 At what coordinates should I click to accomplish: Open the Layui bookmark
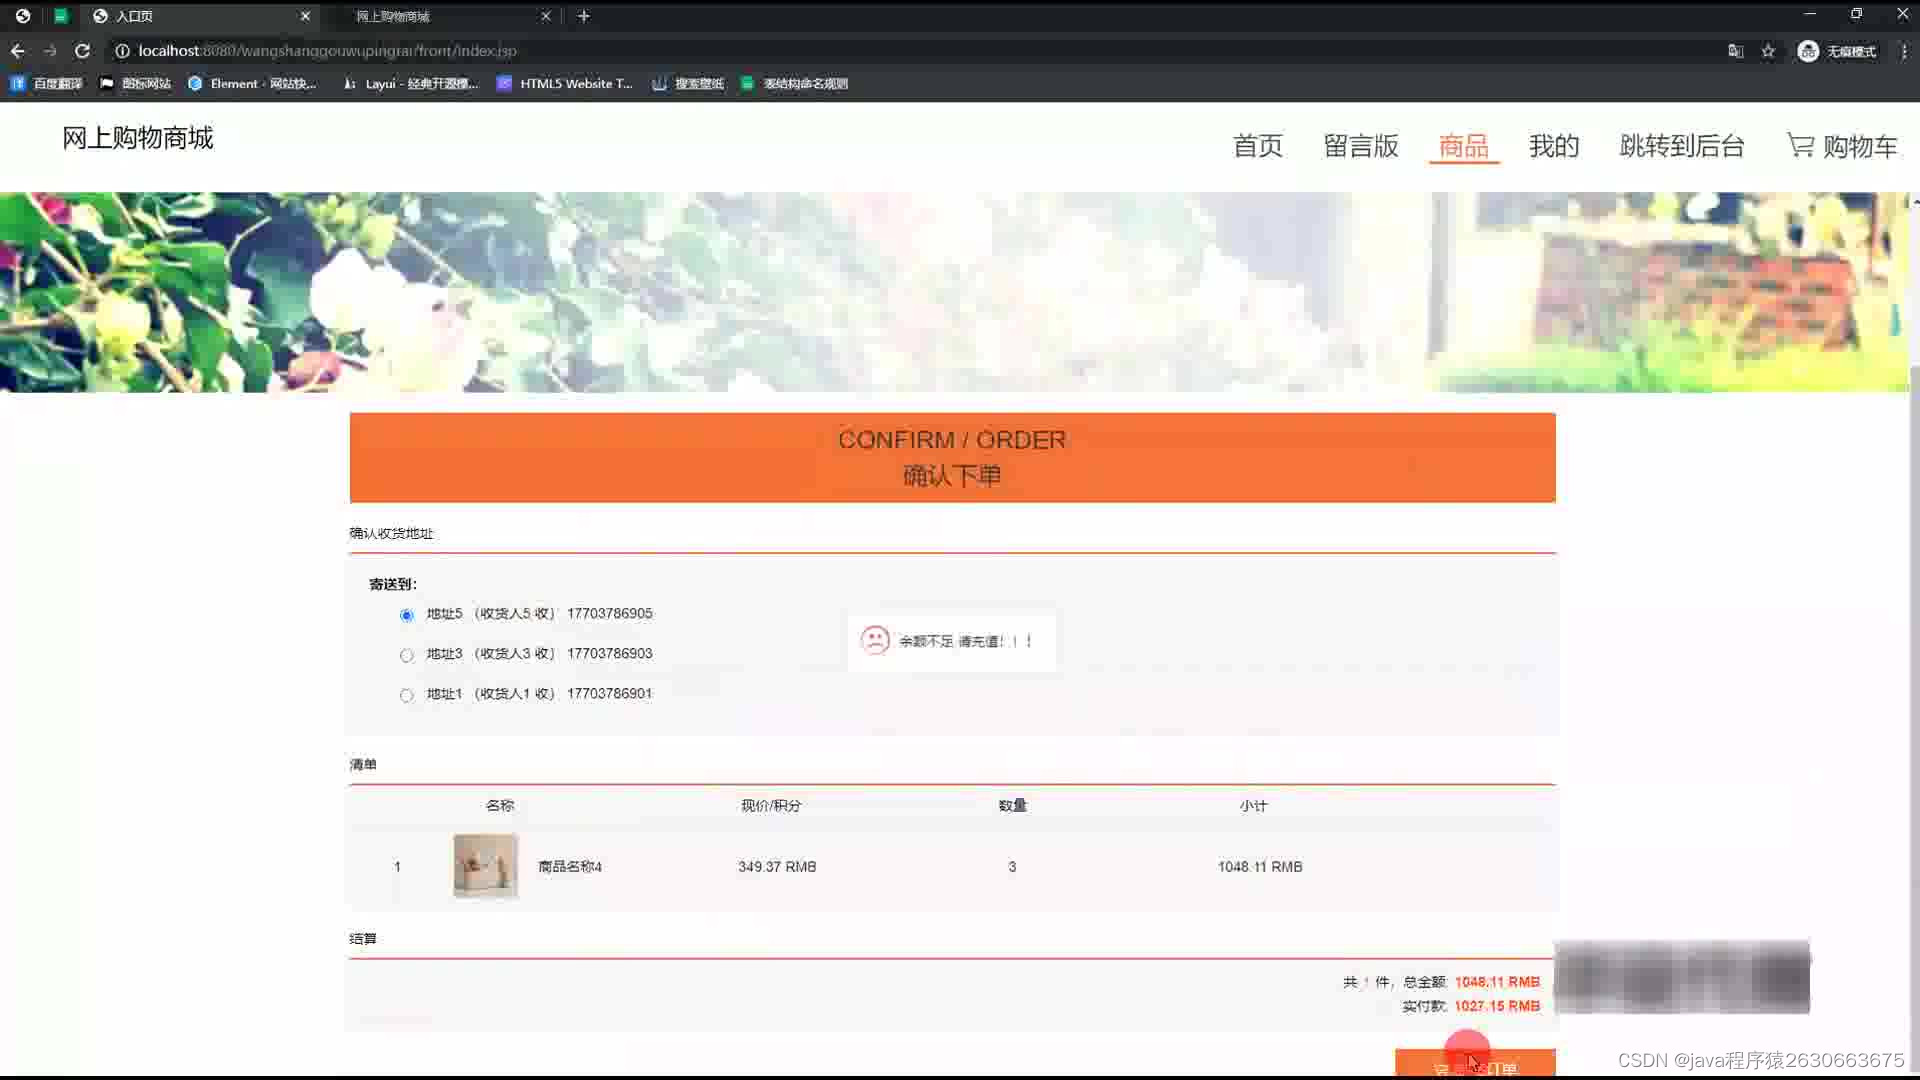tap(410, 83)
